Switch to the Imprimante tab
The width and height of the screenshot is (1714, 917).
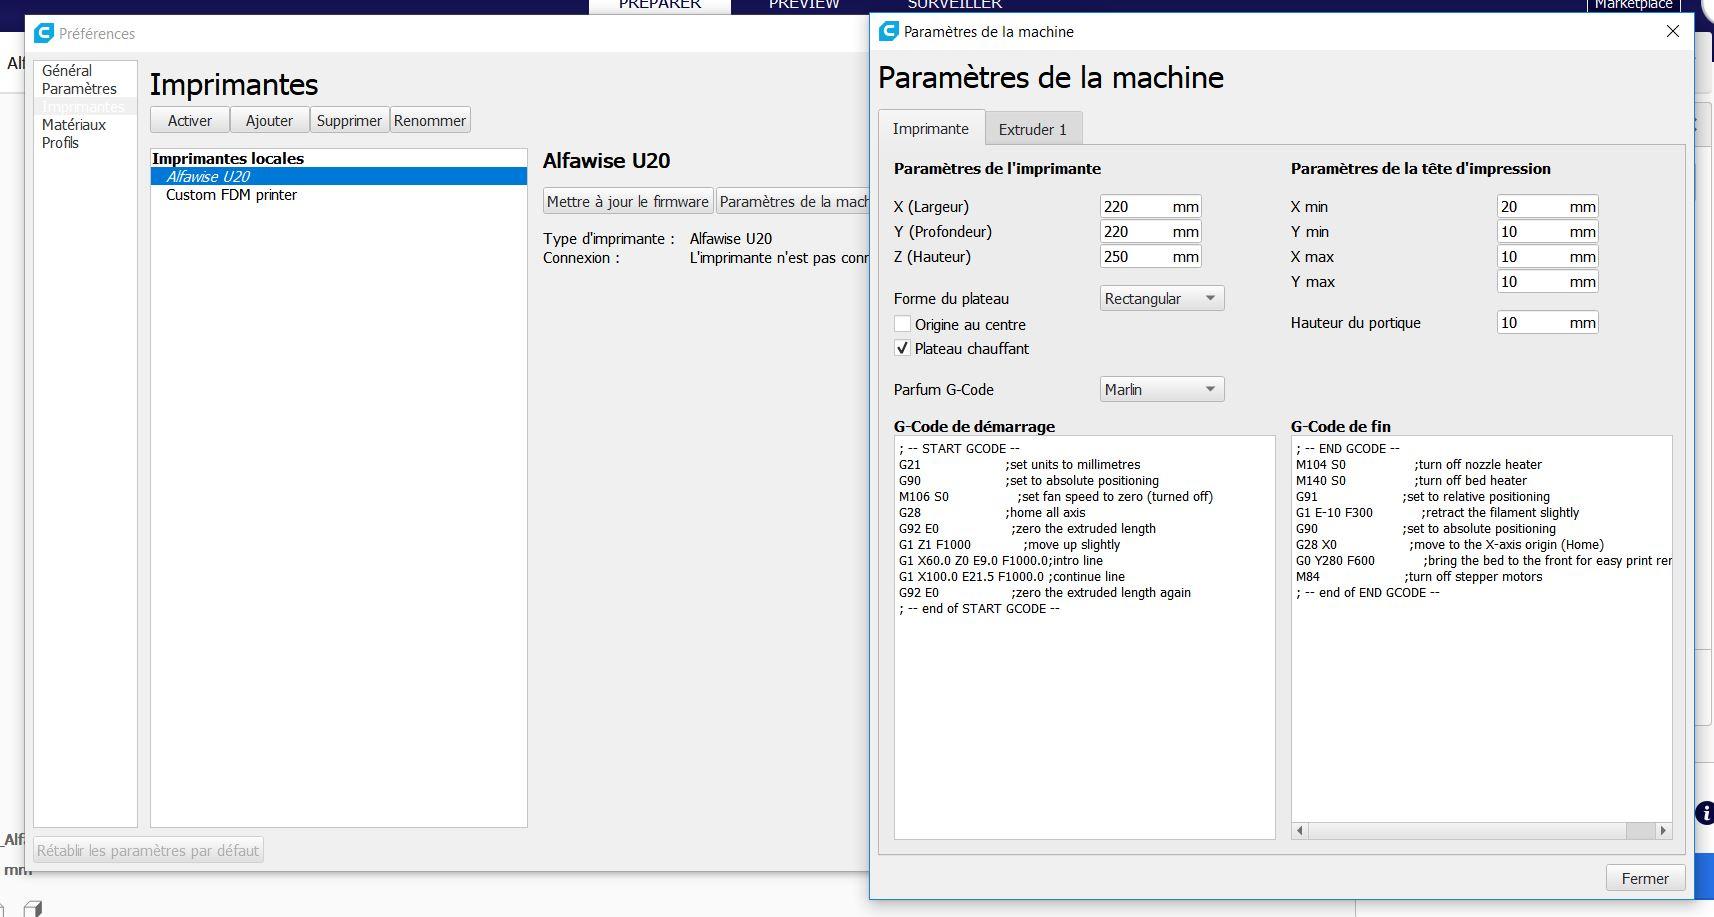[931, 128]
